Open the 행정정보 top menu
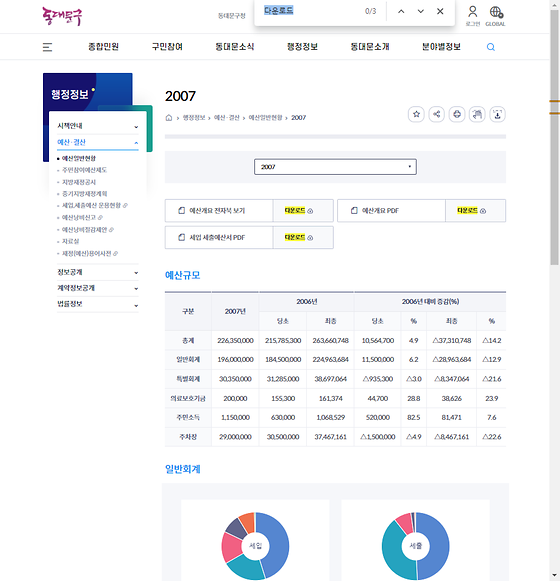This screenshot has height=581, width=560. point(302,47)
